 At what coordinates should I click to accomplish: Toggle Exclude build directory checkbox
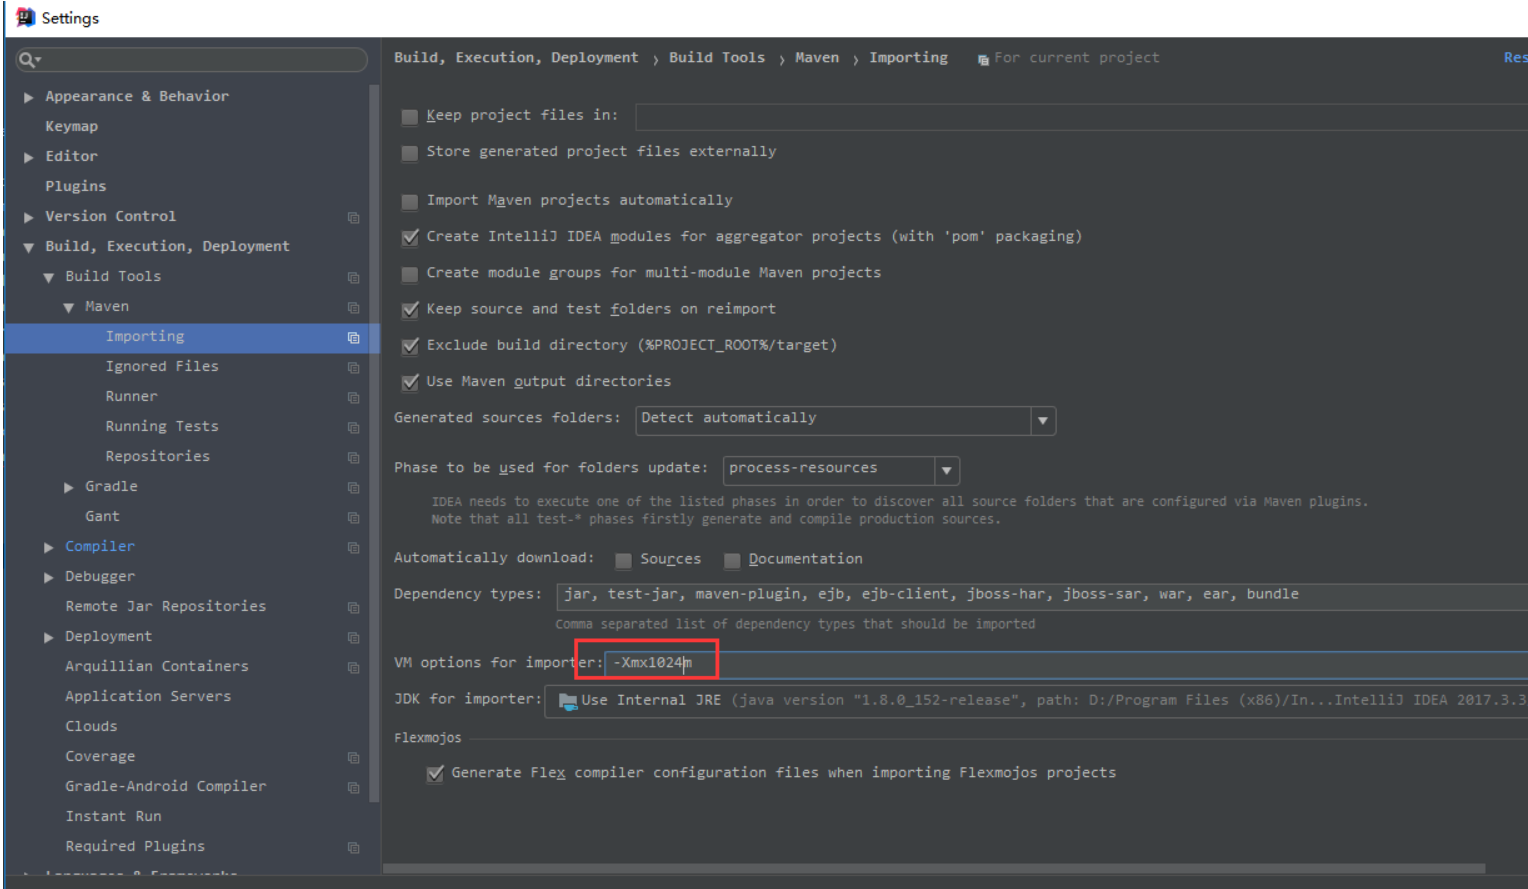click(x=409, y=346)
